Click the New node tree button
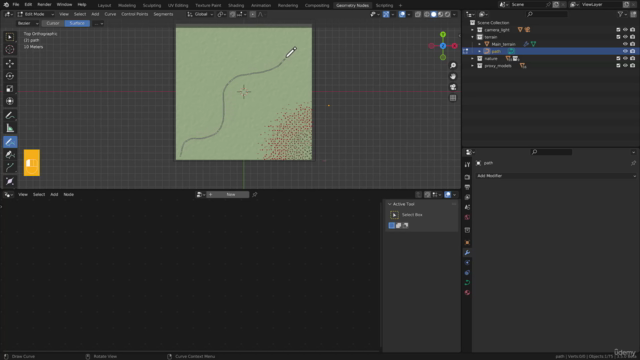Screen dimensions: 640x360 [x=228, y=195]
